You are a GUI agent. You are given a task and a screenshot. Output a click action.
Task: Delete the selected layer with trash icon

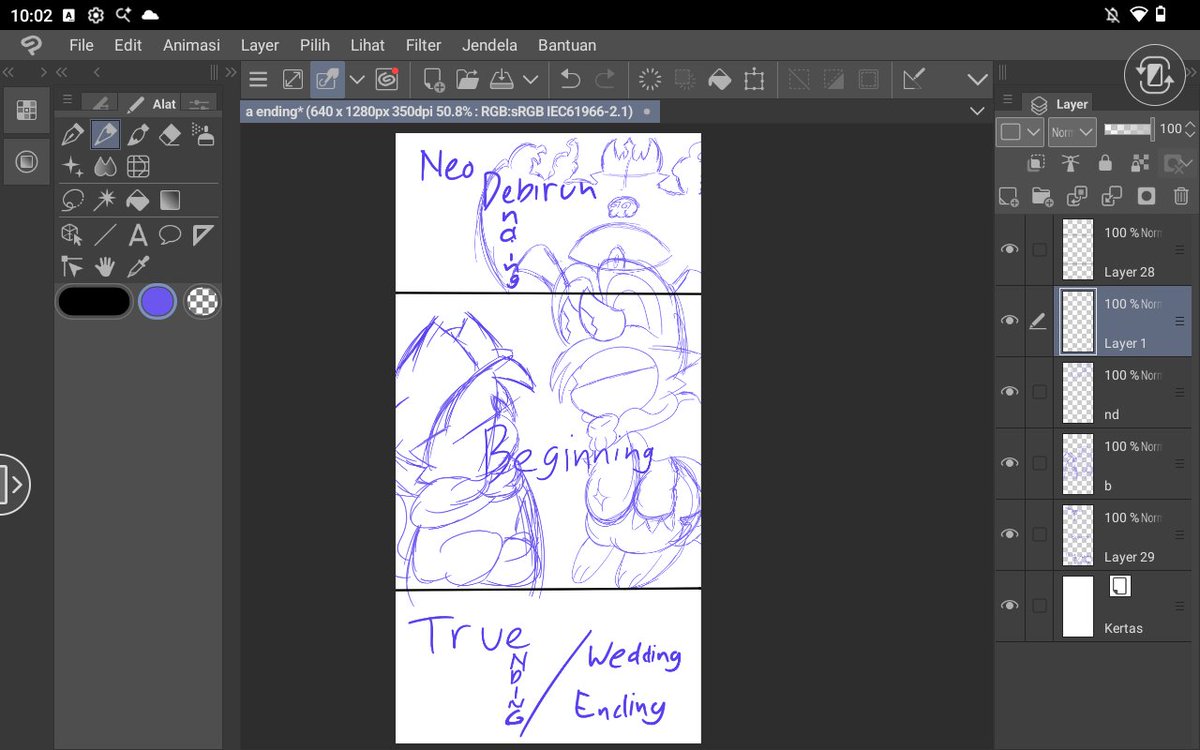tap(1181, 196)
